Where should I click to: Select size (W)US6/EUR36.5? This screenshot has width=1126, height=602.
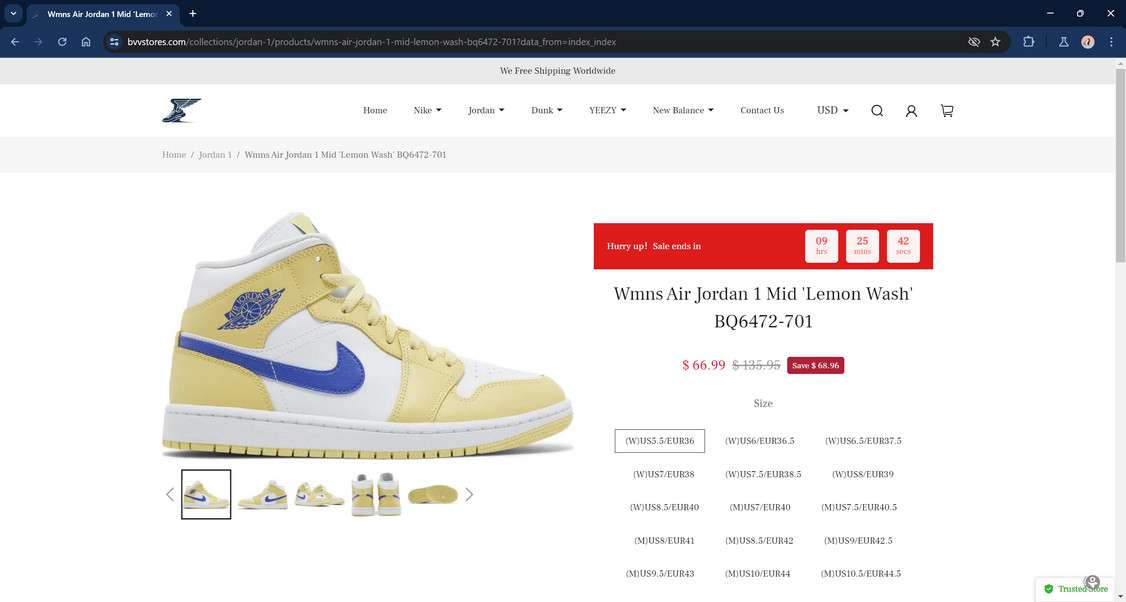click(x=760, y=441)
